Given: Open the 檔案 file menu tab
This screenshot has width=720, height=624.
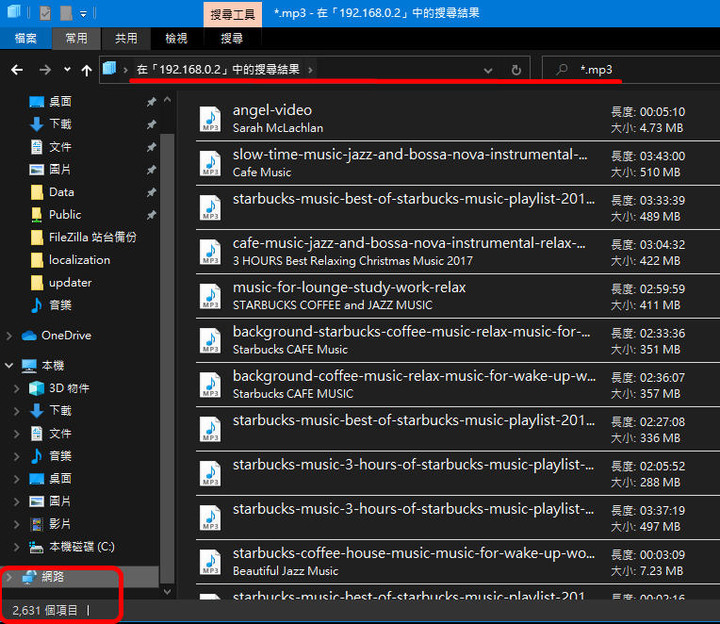Looking at the screenshot, I should point(25,38).
